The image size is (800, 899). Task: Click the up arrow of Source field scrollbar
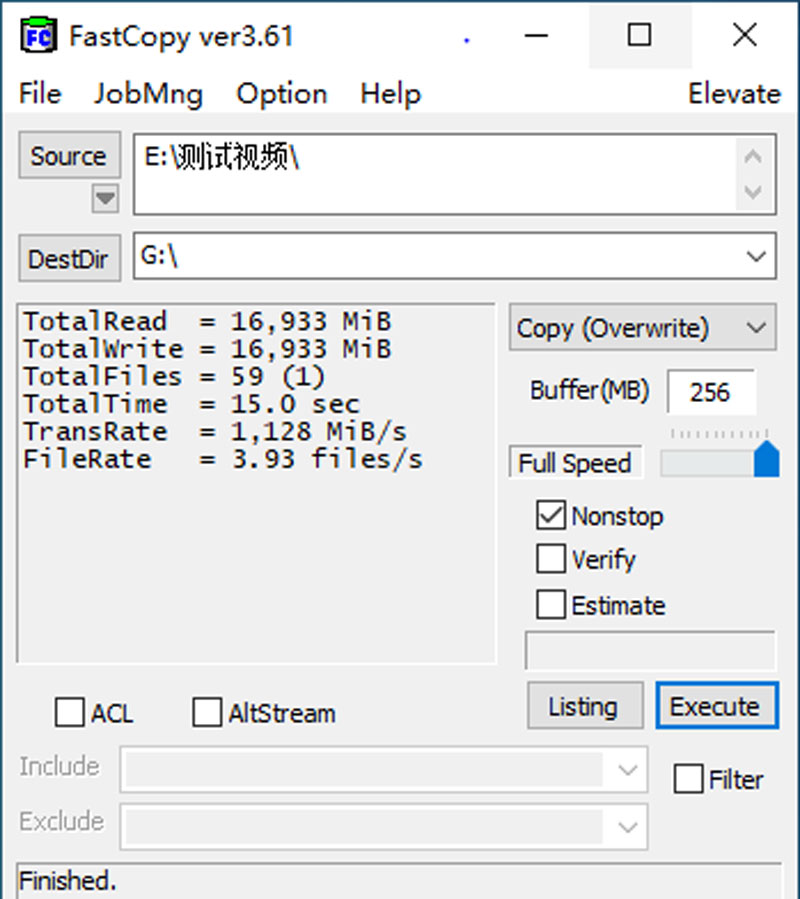pyautogui.click(x=753, y=156)
